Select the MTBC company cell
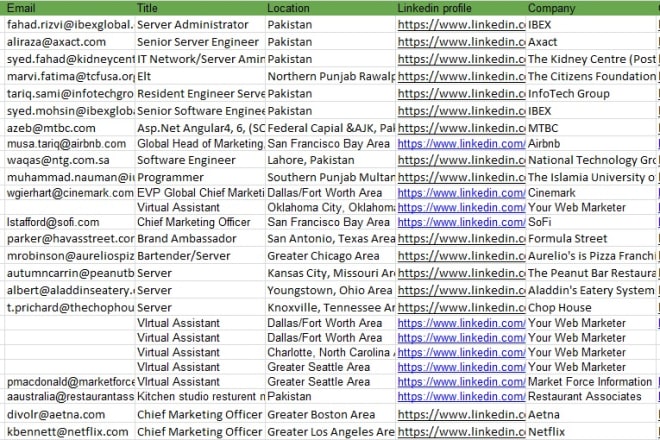Screen dimensions: 660x440 coord(591,128)
